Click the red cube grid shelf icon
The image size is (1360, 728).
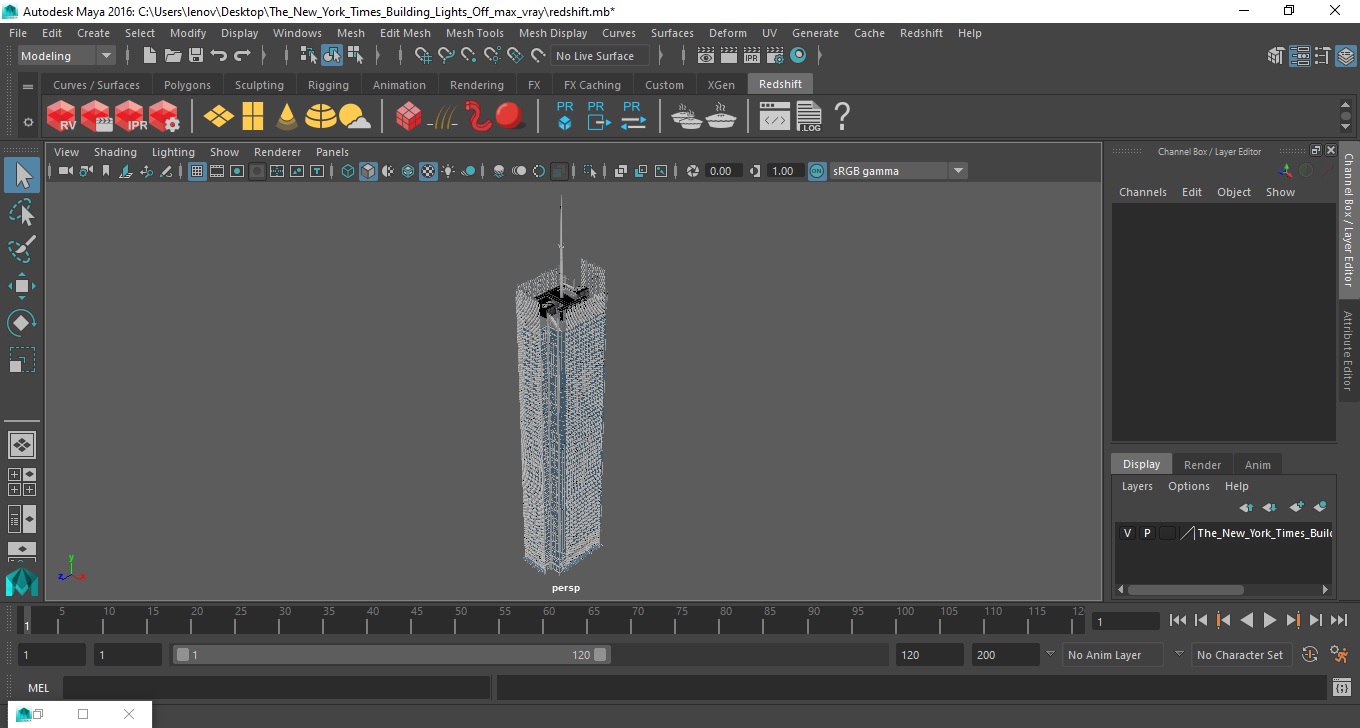(x=408, y=117)
